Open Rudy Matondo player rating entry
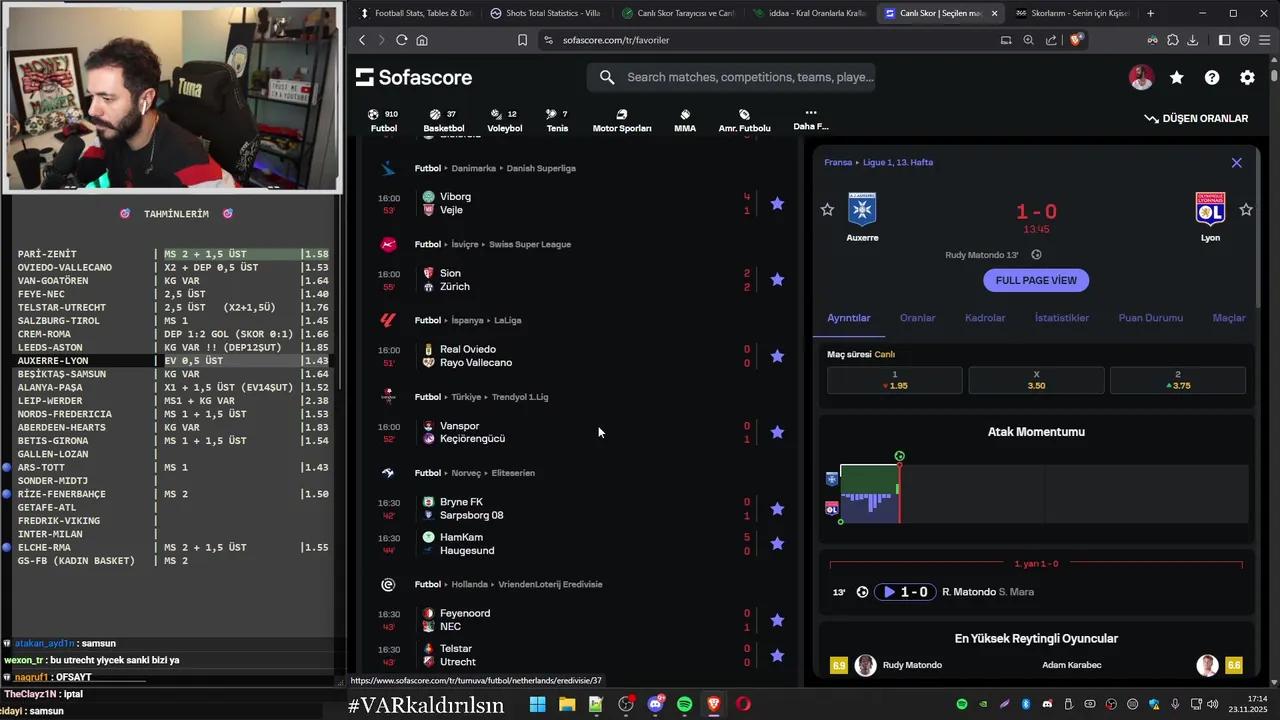The height and width of the screenshot is (720, 1280). [886, 665]
